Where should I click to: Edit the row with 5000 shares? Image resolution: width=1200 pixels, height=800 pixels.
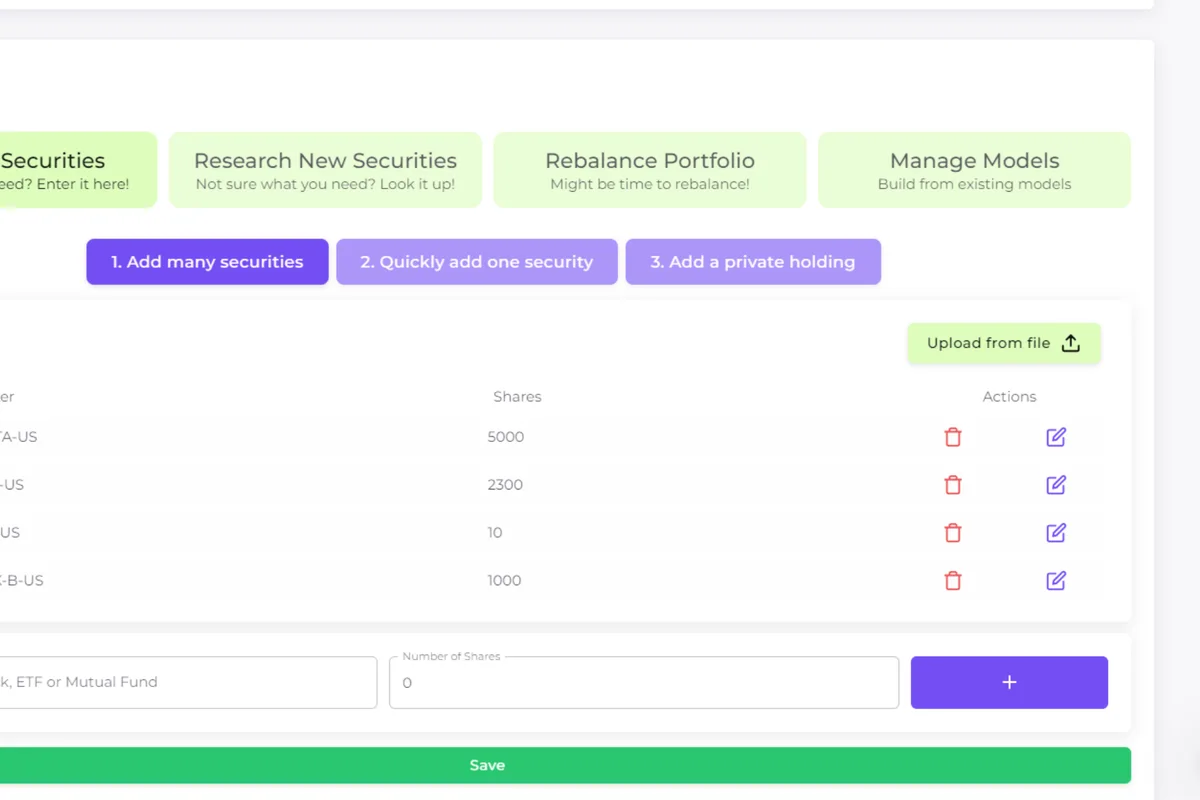click(1056, 437)
